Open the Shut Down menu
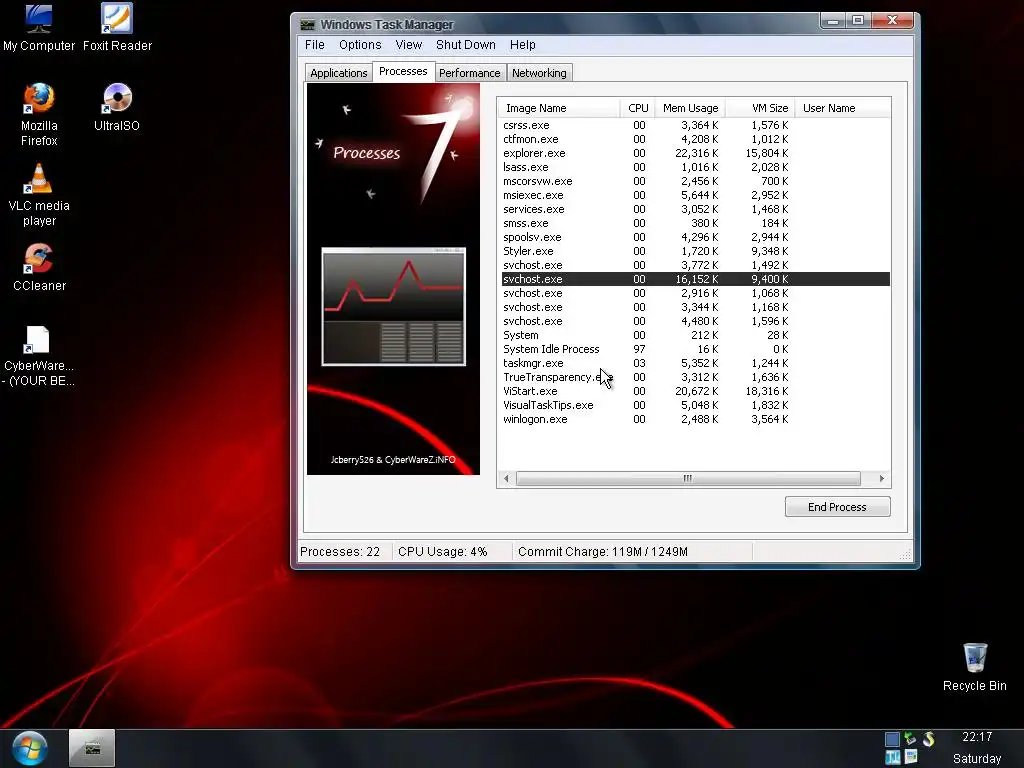Viewport: 1024px width, 768px height. [x=466, y=44]
